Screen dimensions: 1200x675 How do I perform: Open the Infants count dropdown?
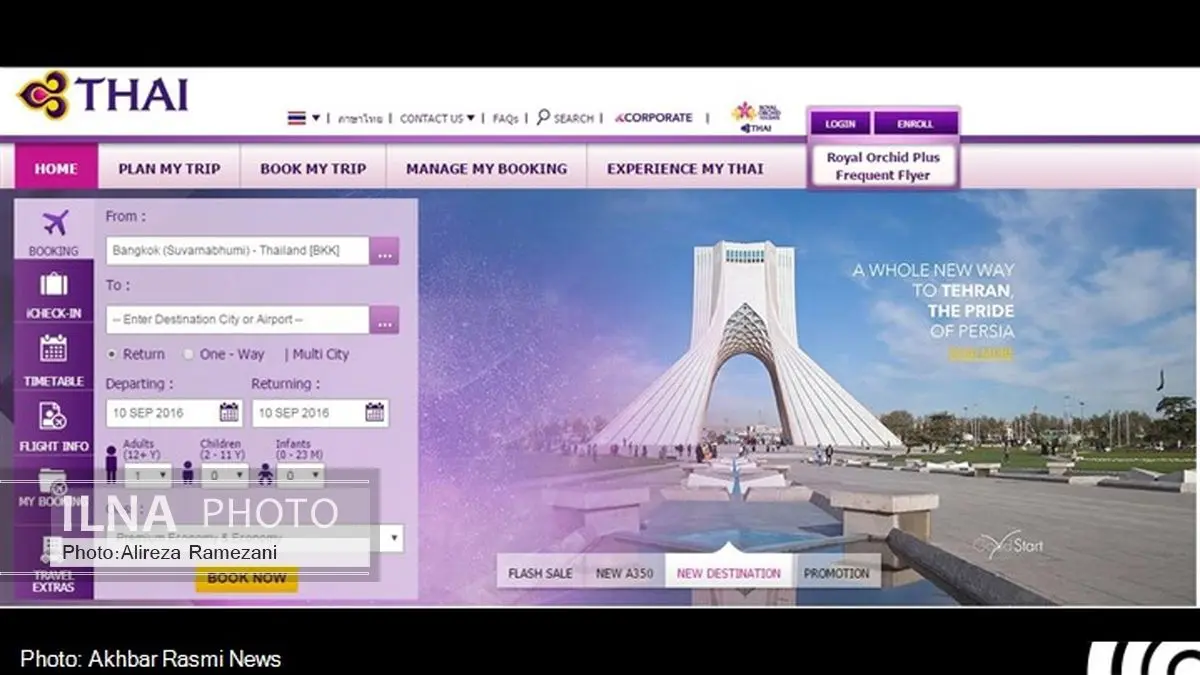click(300, 476)
